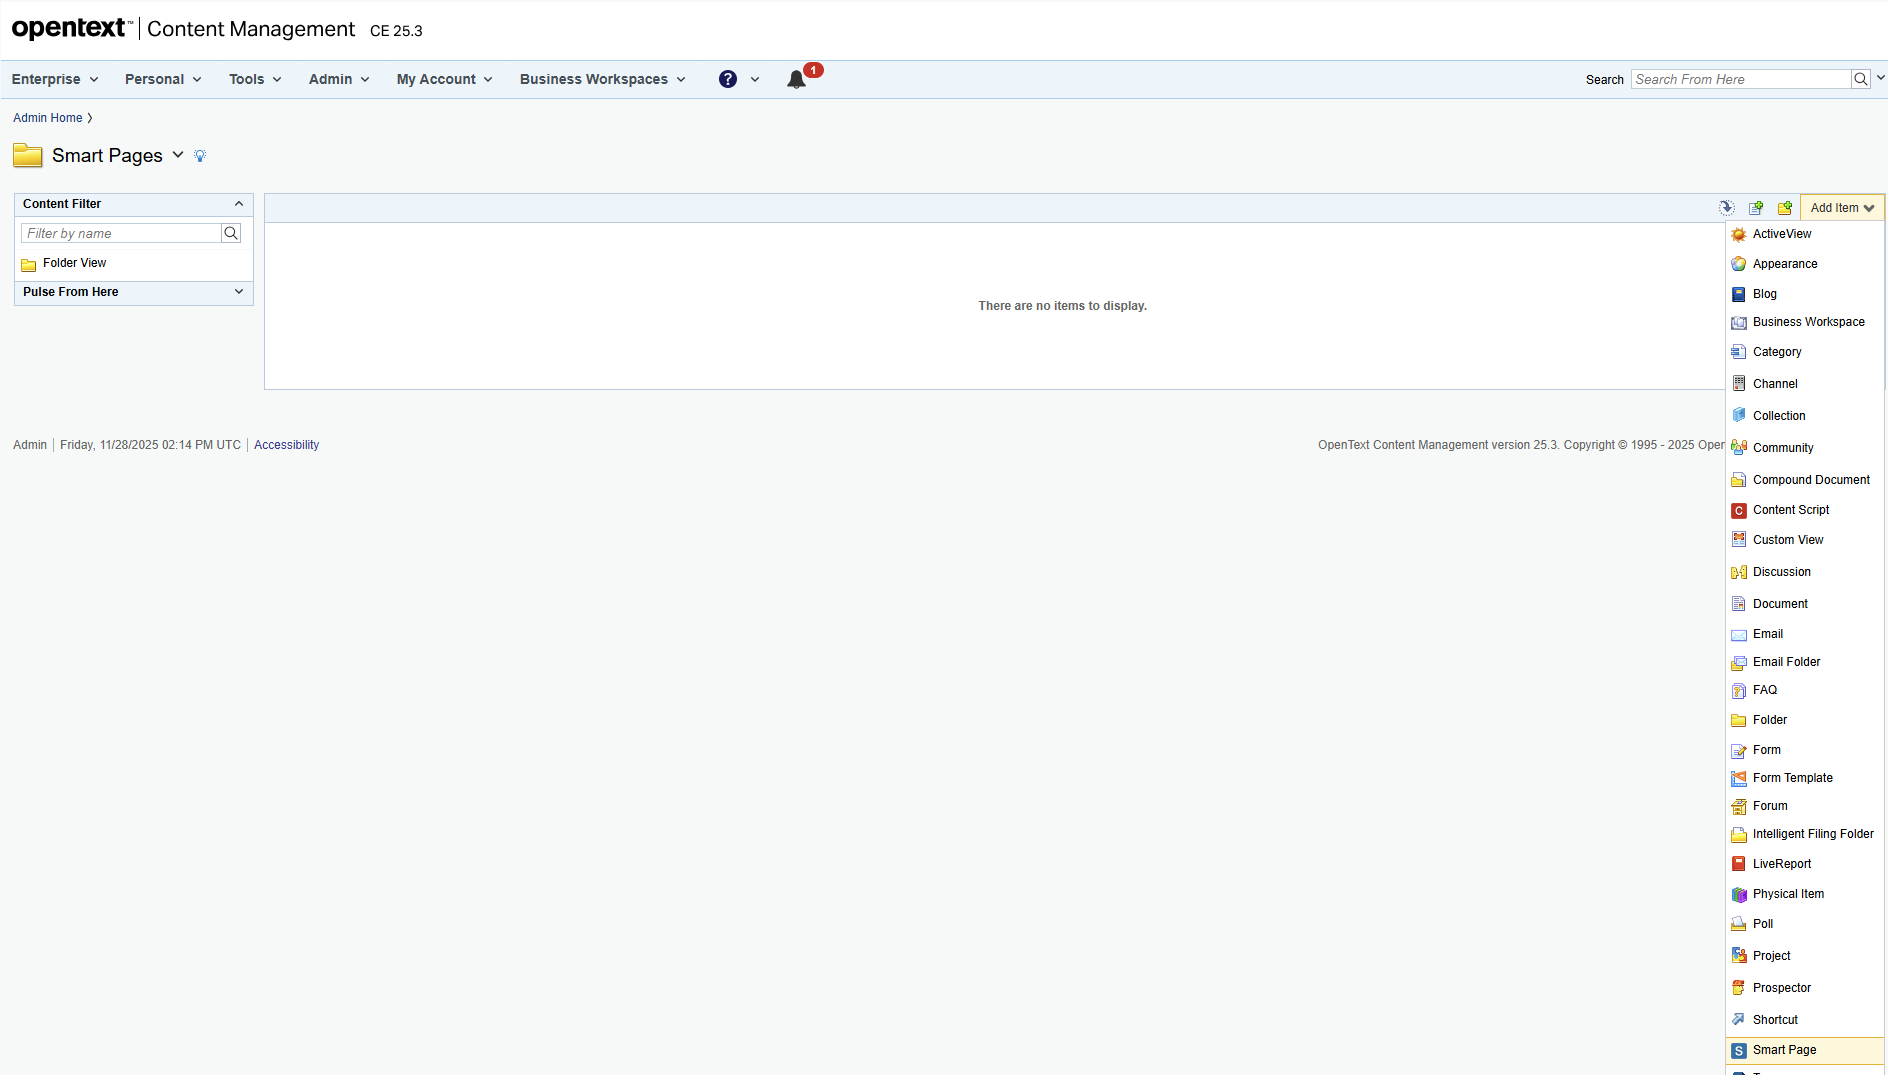Add a Content Script item

(1791, 509)
